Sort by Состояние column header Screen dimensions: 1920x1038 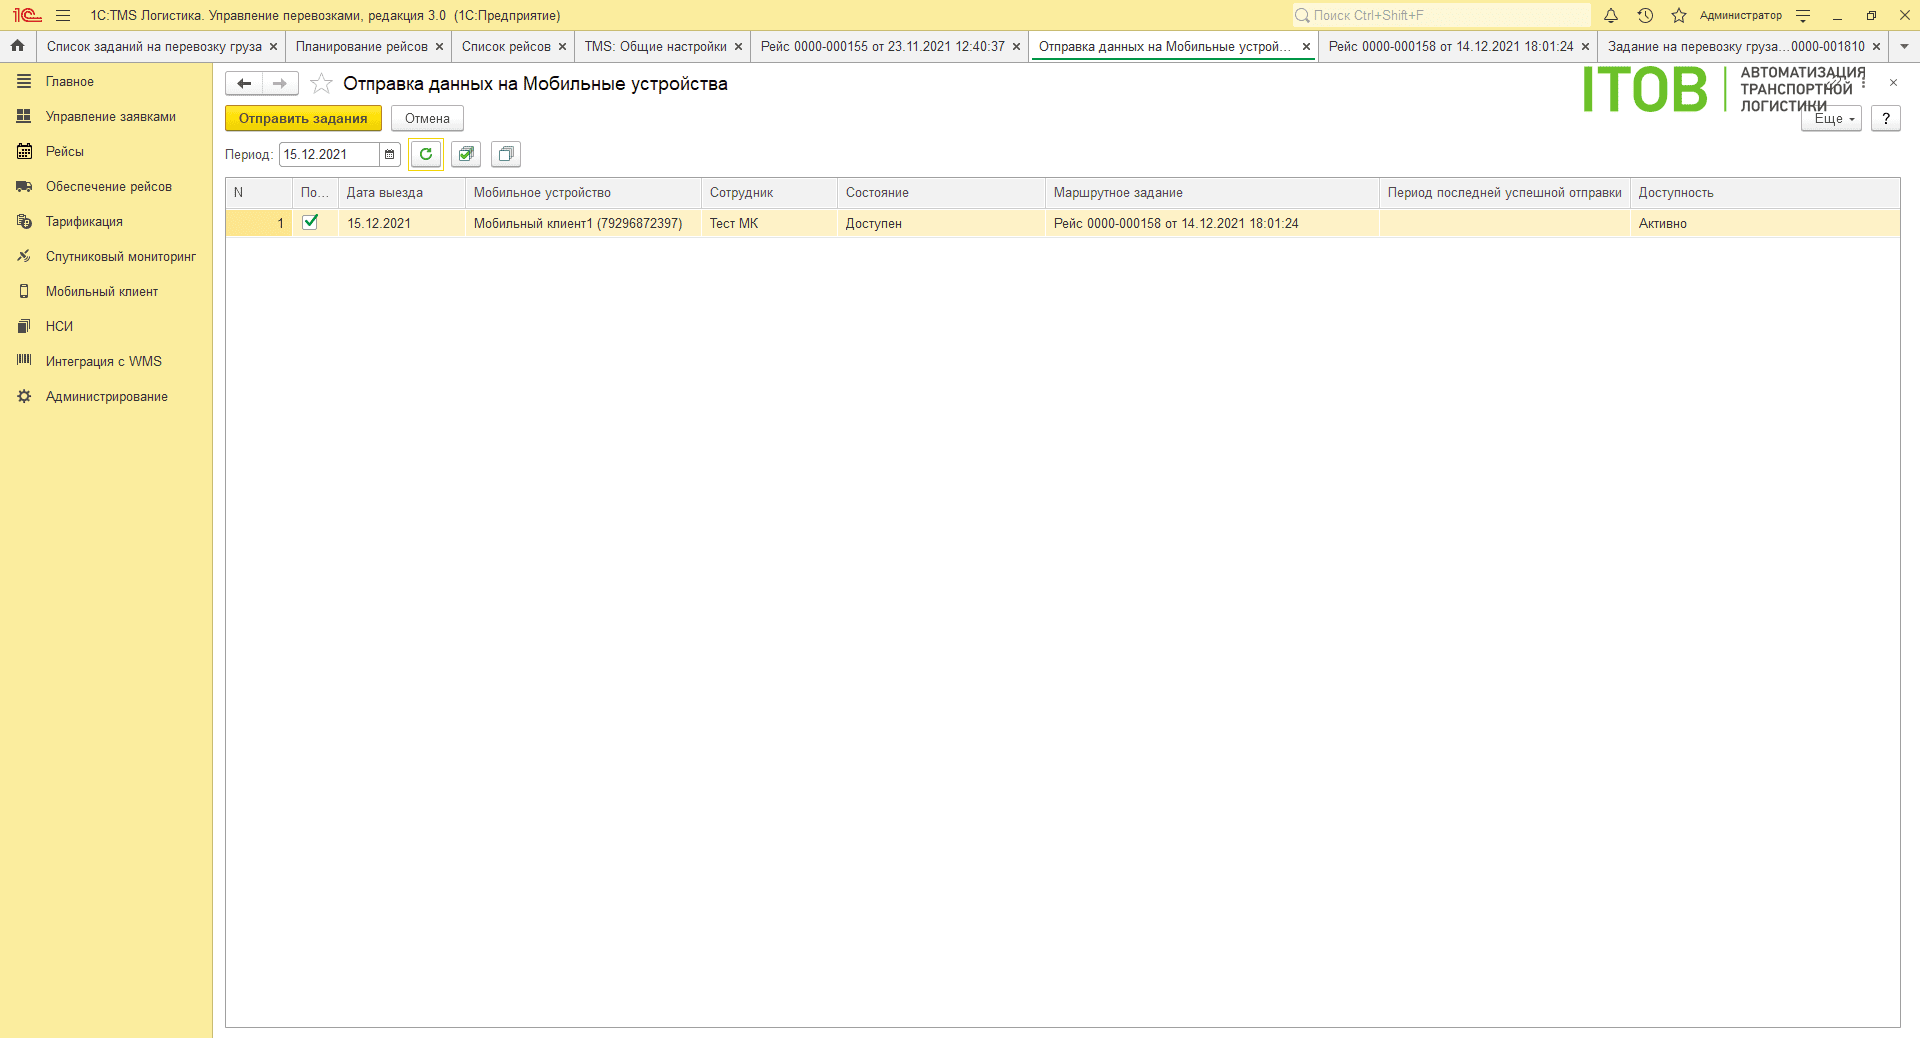pyautogui.click(x=941, y=193)
